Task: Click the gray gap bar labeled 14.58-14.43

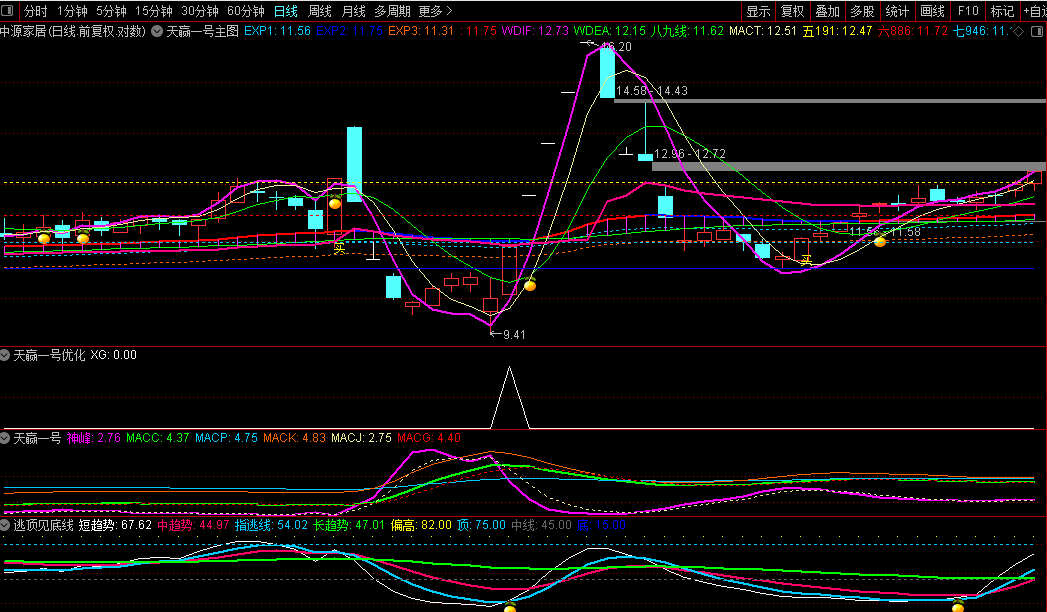Action: coord(828,100)
